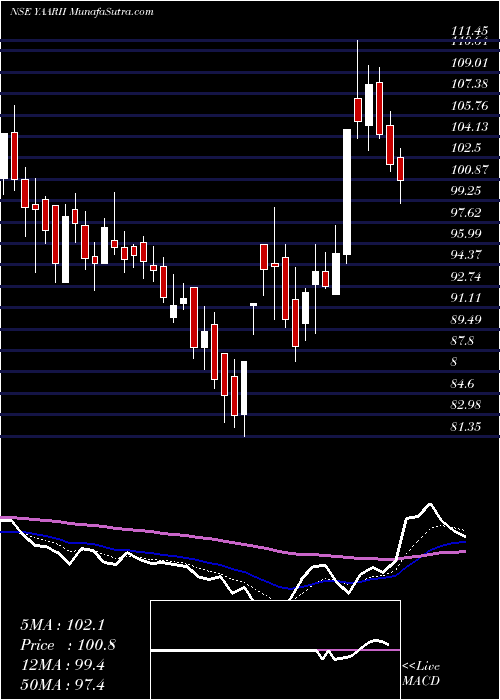Click the 107.38 price label
Viewport: 500px width, 700px height.
click(x=469, y=84)
